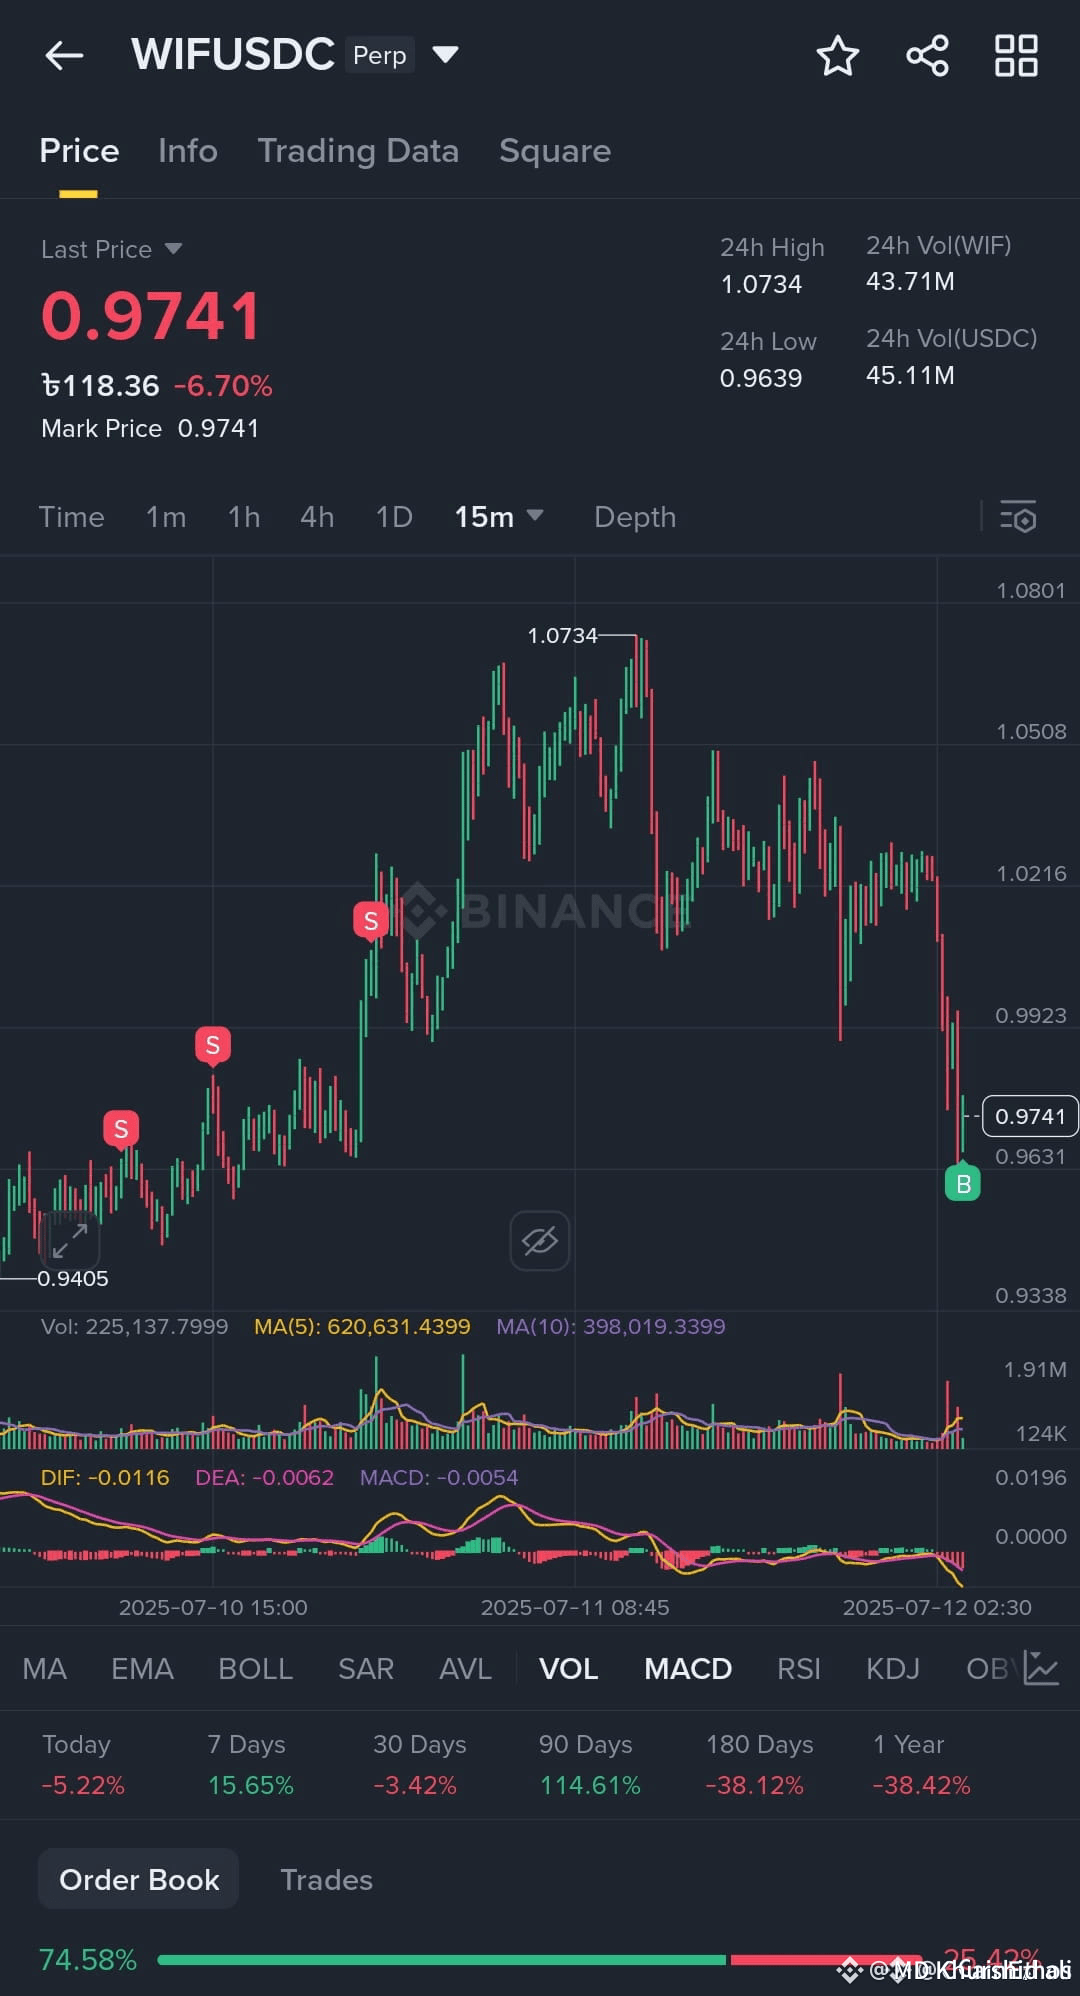
Task: Tap the S marker near 1.0216
Action: click(x=371, y=920)
